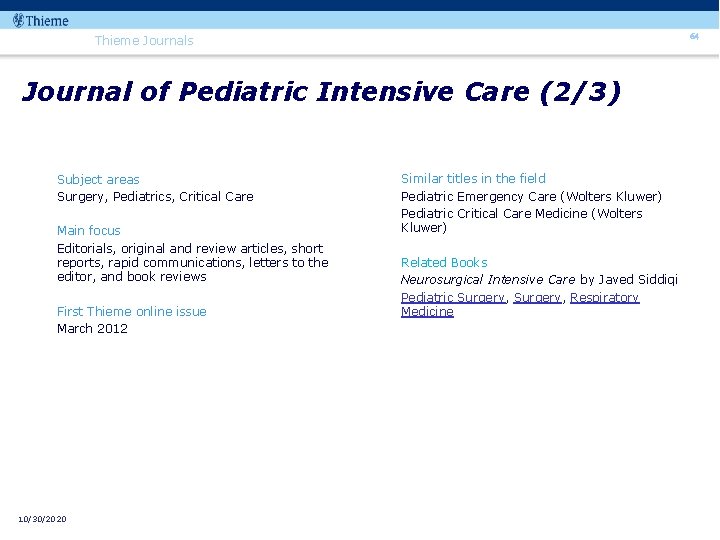The width and height of the screenshot is (720, 540).
Task: Click the 'First Thieme online issue' heading
Action: click(132, 311)
